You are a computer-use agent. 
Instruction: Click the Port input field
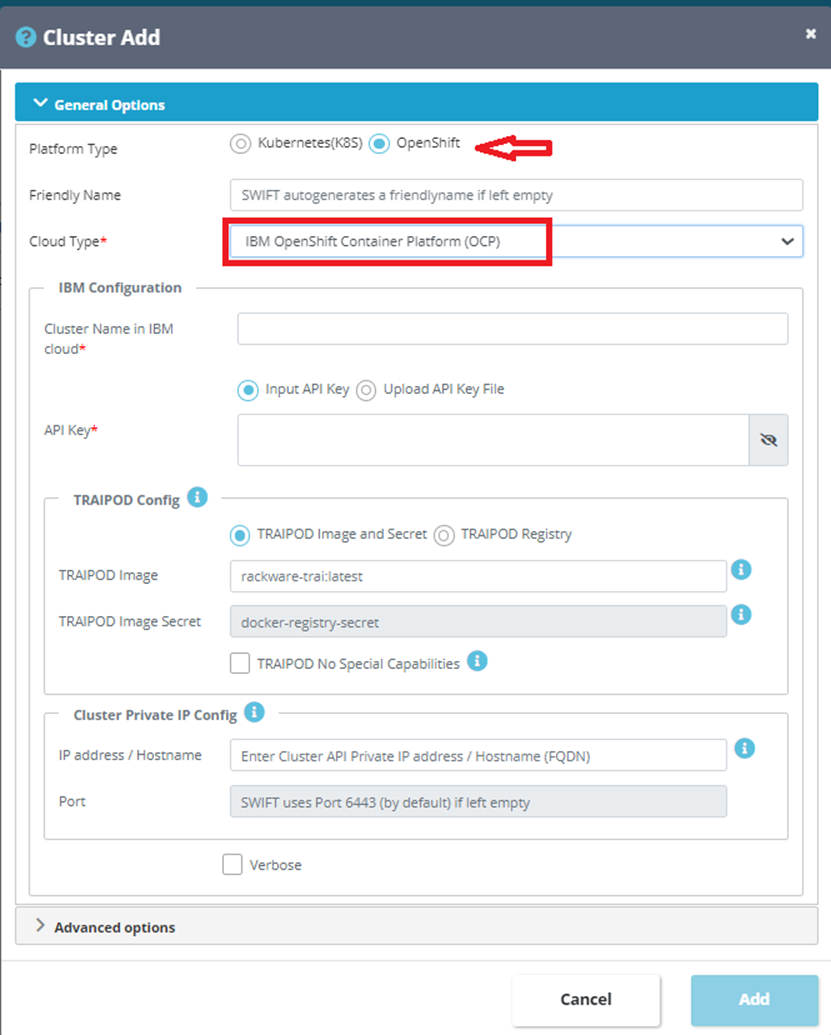(478, 801)
